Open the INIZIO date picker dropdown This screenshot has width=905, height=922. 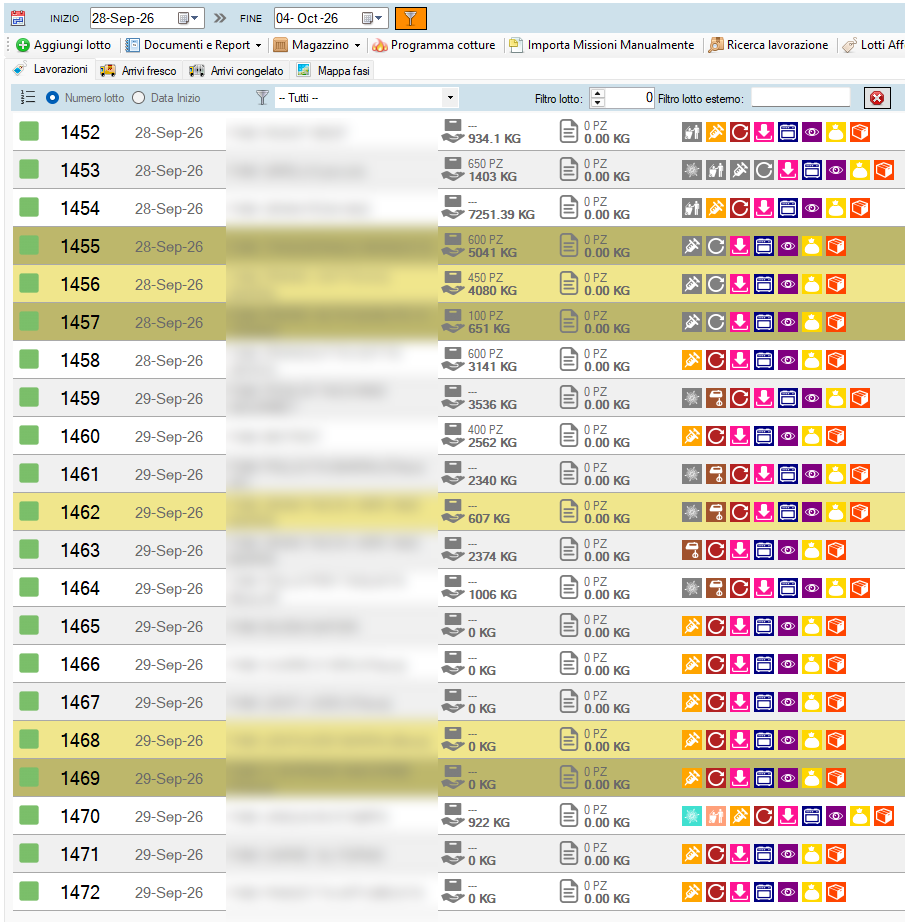(x=188, y=18)
